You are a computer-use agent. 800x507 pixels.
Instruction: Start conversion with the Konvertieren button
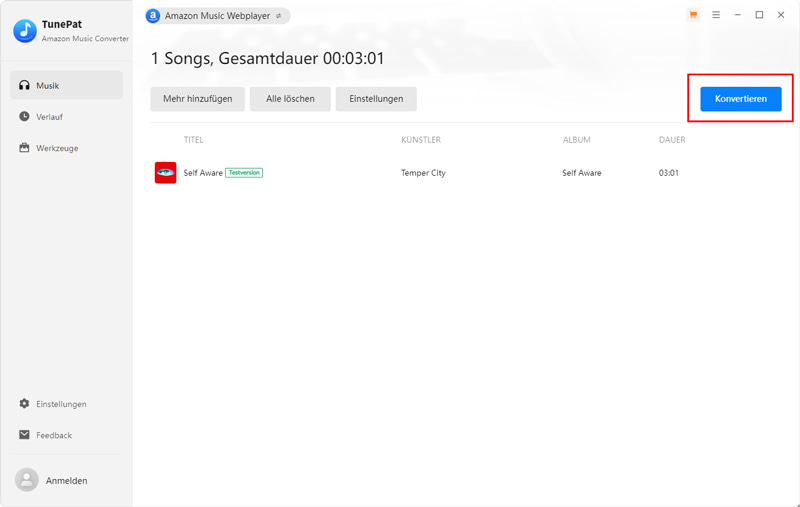click(741, 99)
